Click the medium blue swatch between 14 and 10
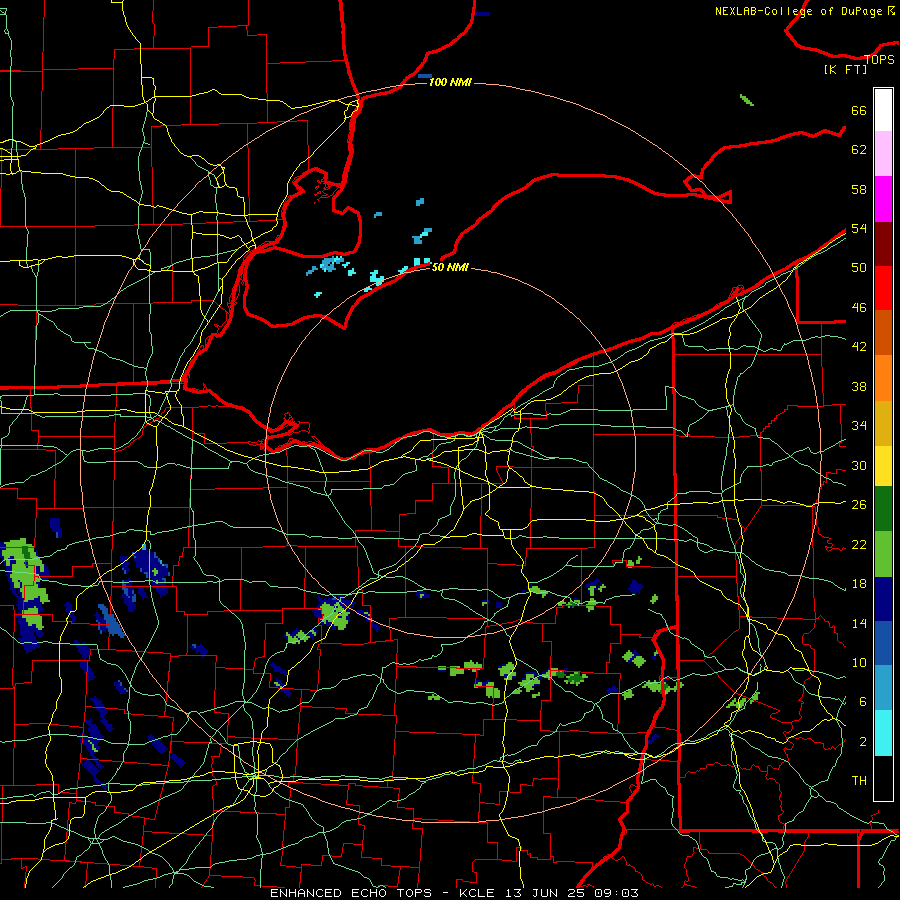The image size is (900, 900). 883,643
